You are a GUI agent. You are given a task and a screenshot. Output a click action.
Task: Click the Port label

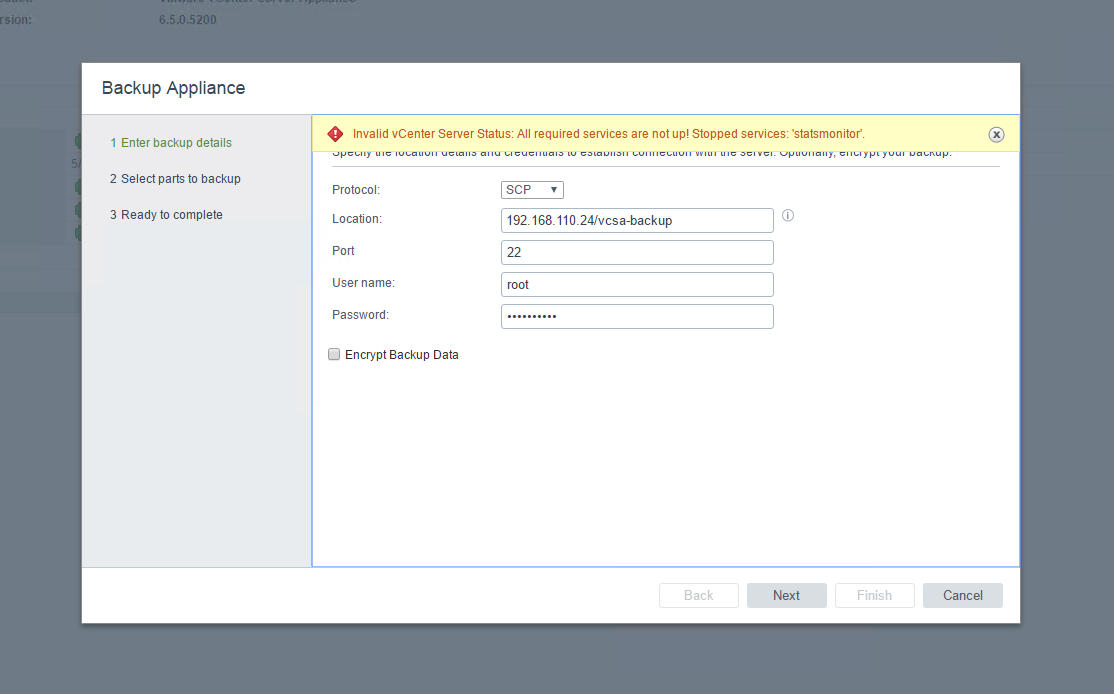click(x=343, y=251)
